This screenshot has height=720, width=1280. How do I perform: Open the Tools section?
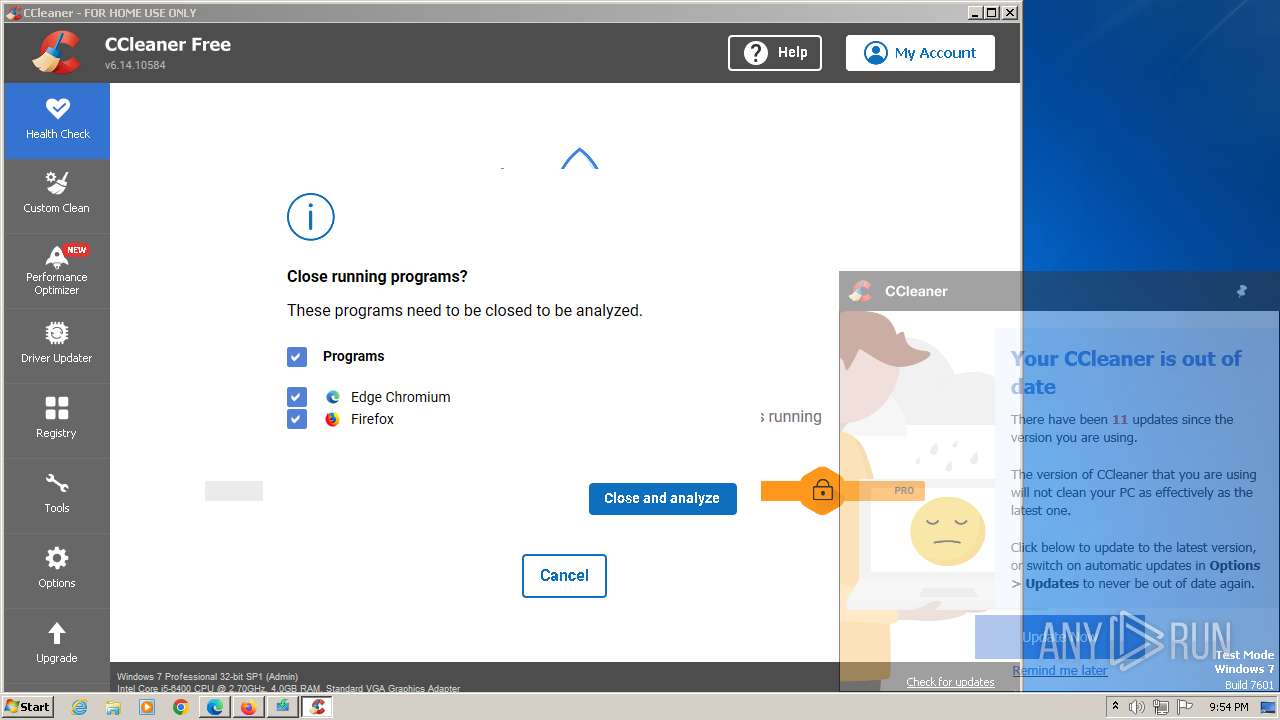coord(57,495)
